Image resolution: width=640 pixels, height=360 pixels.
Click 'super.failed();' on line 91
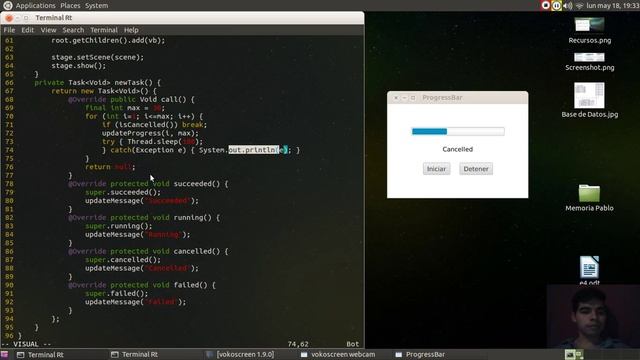116,293
